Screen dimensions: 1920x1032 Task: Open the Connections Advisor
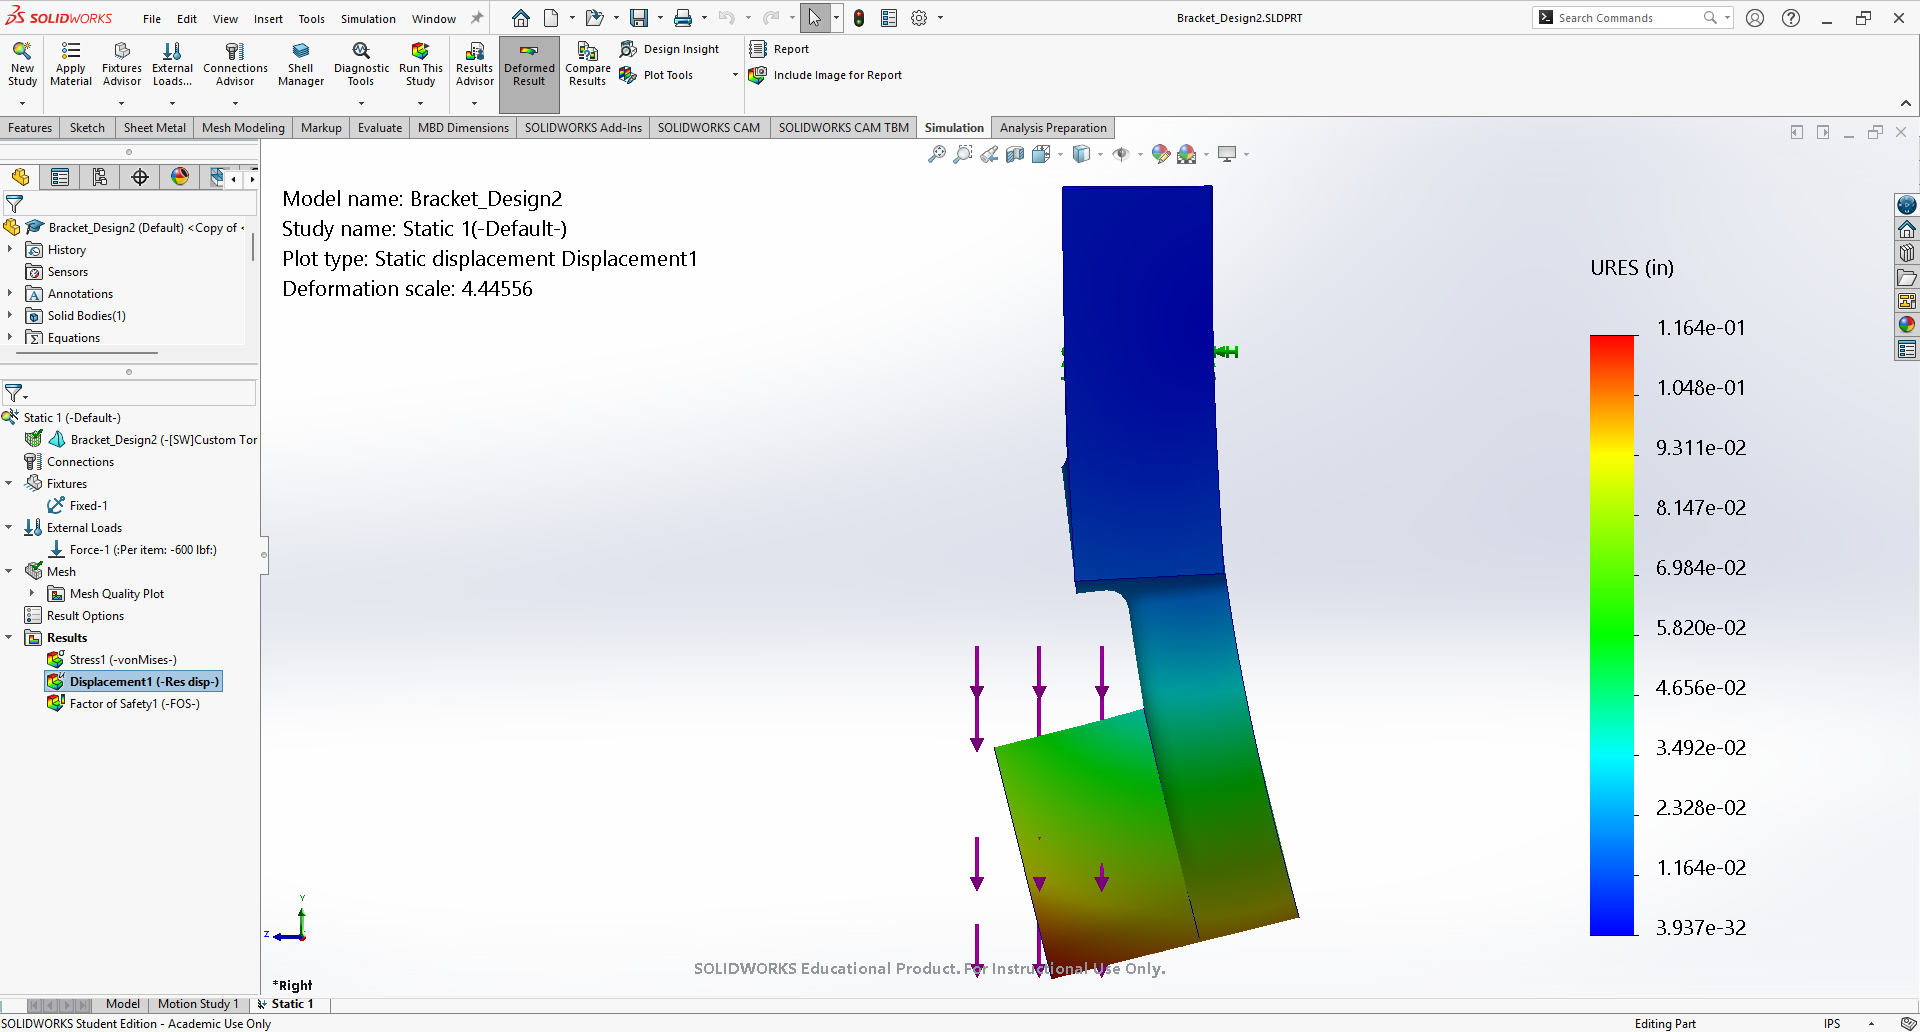[x=235, y=64]
